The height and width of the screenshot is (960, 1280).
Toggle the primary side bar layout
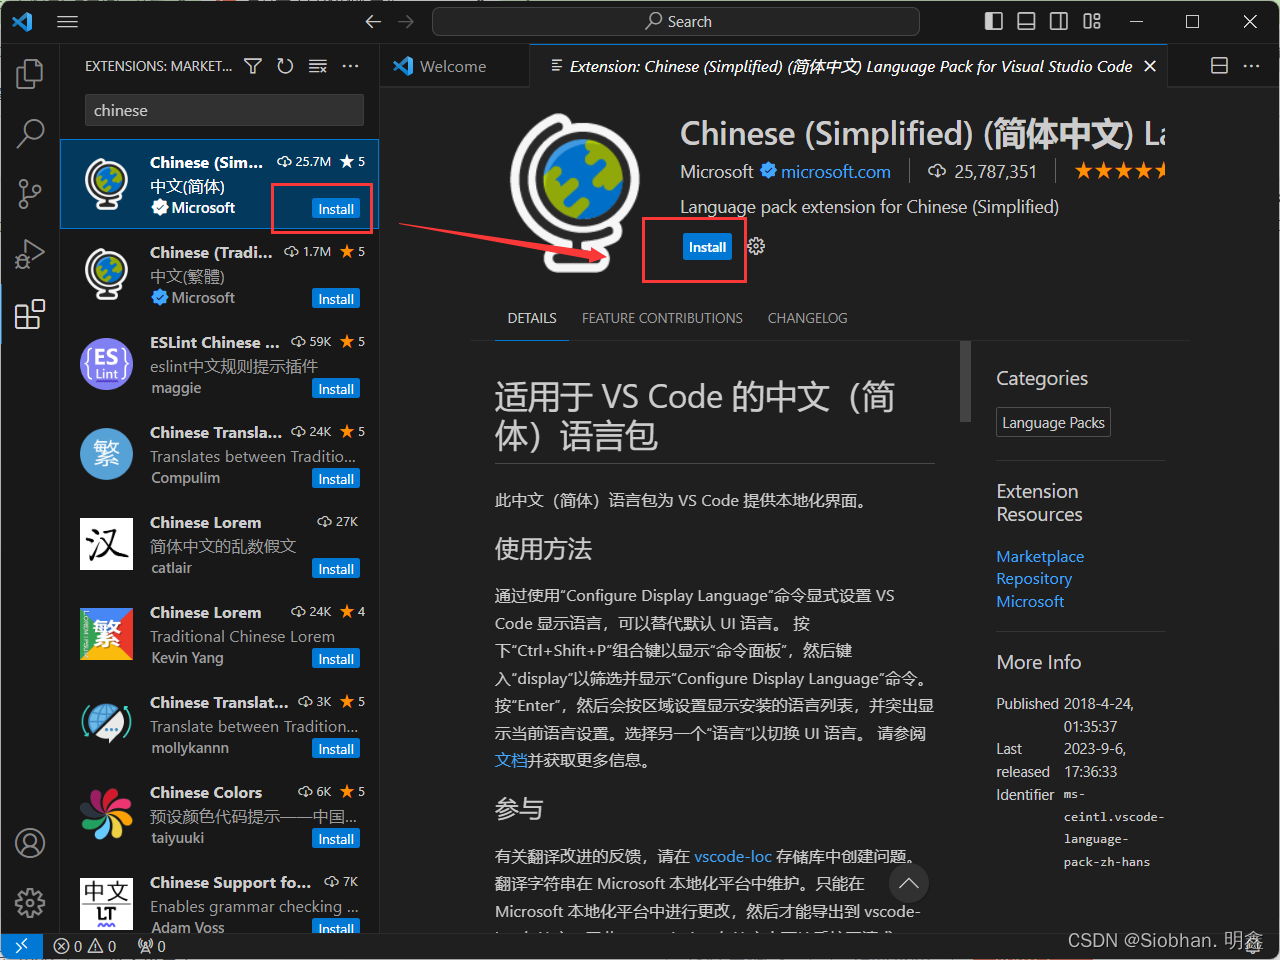pos(993,21)
